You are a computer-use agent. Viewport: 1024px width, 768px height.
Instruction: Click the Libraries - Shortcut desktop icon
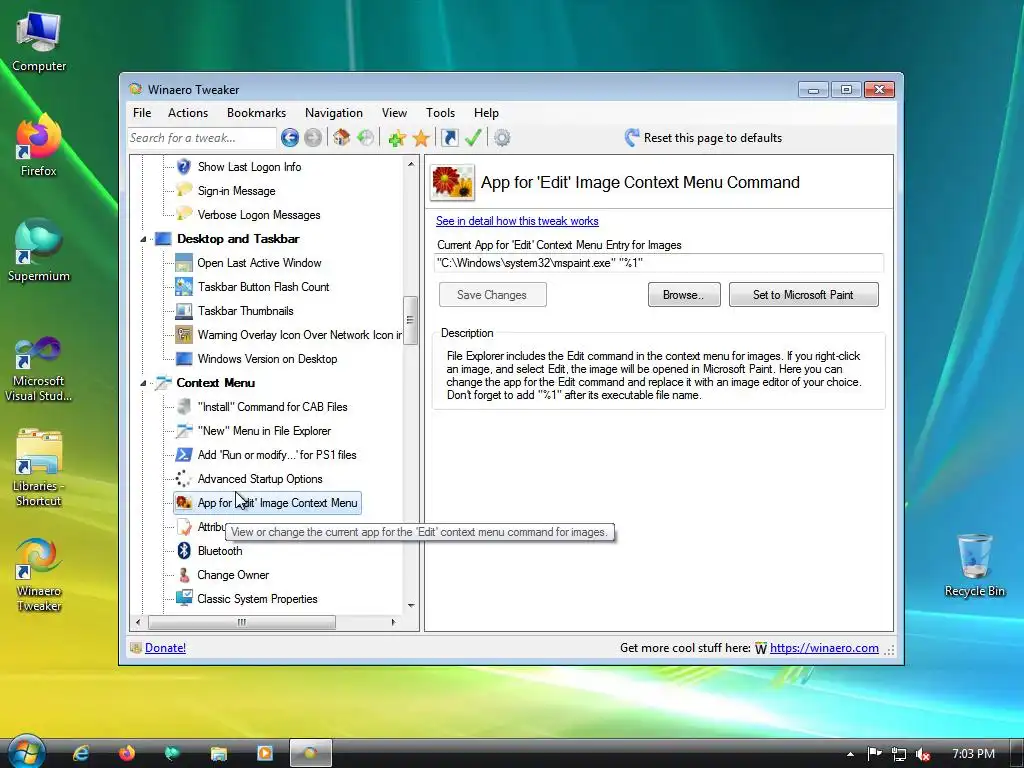pos(39,468)
